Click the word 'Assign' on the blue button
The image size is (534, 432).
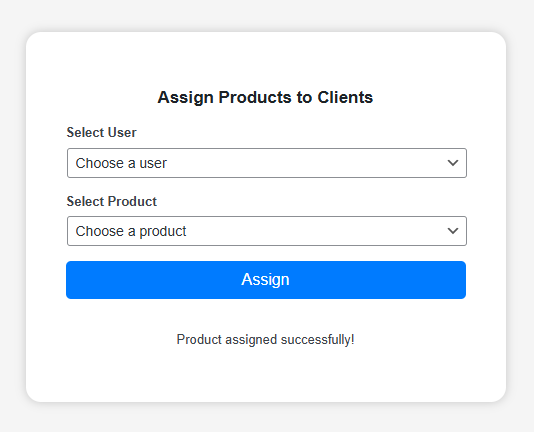click(x=265, y=280)
